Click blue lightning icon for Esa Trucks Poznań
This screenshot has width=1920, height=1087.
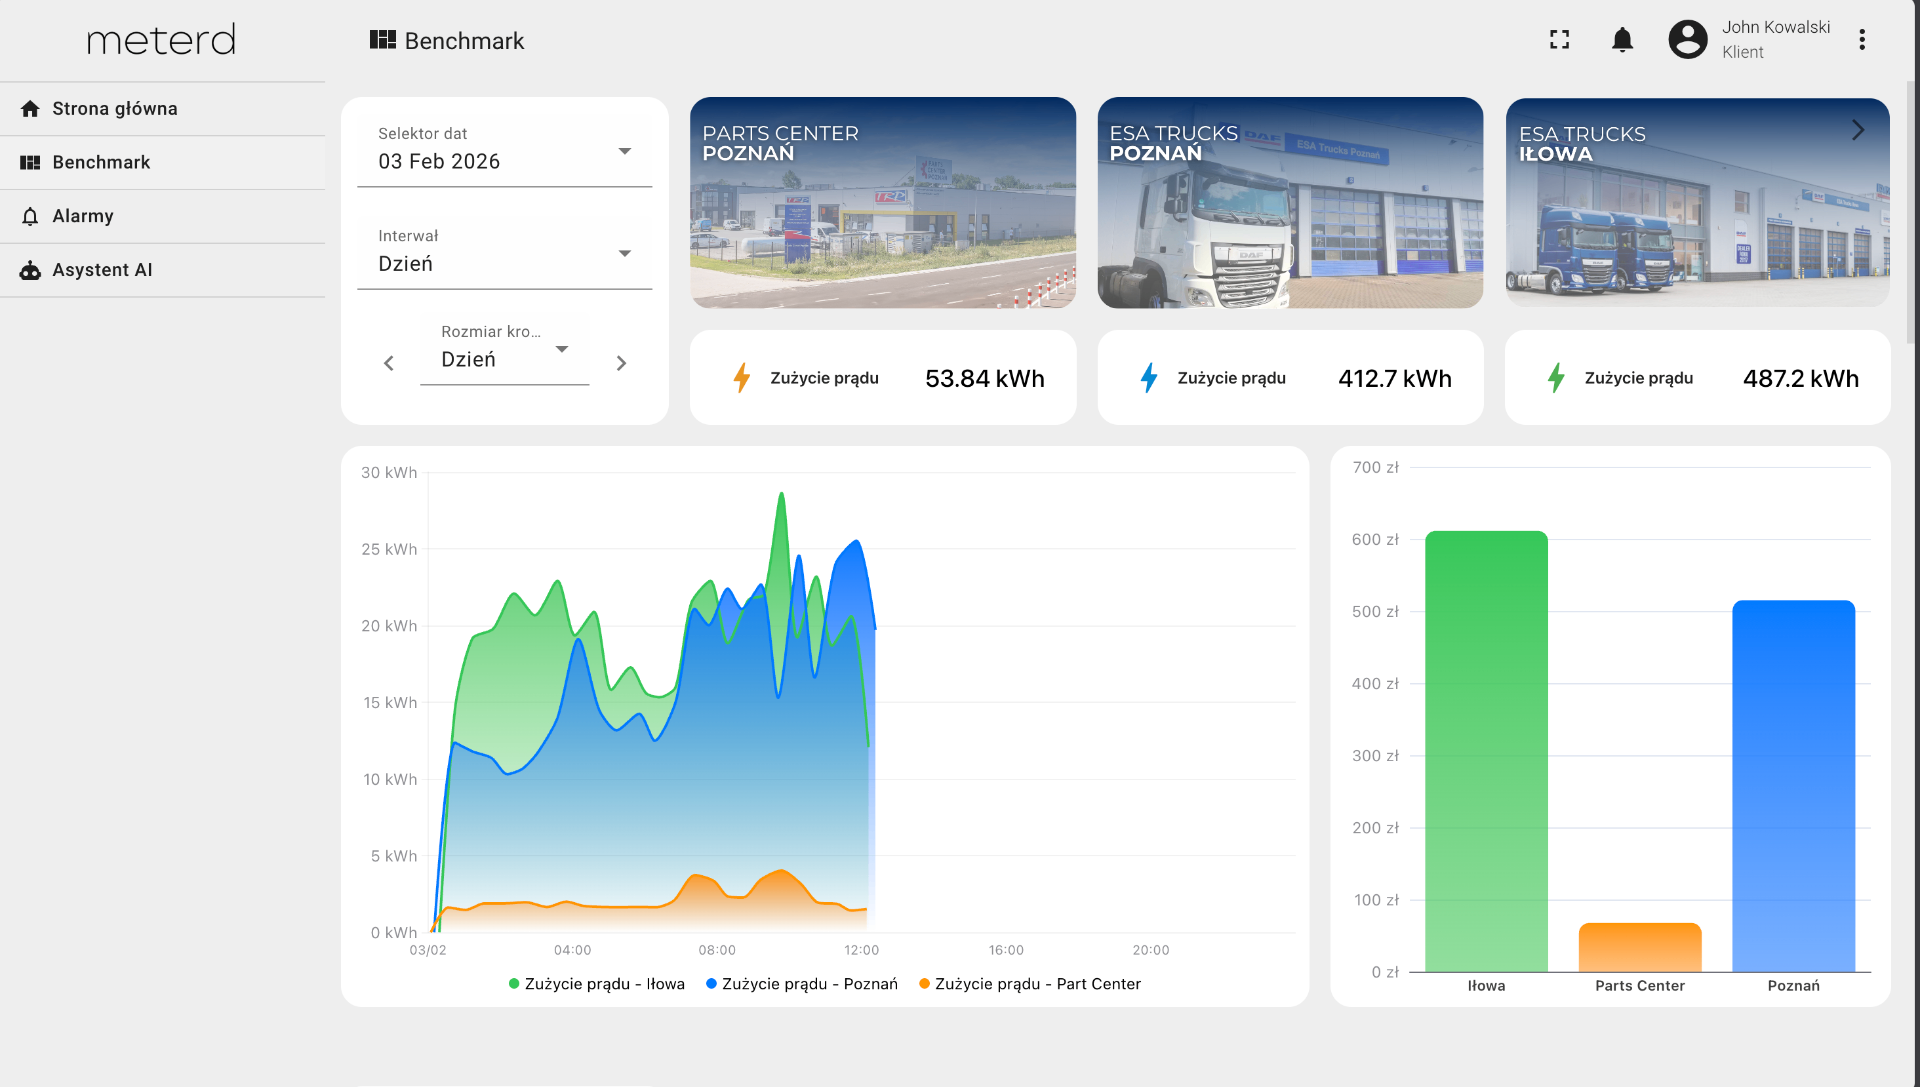(x=1149, y=378)
